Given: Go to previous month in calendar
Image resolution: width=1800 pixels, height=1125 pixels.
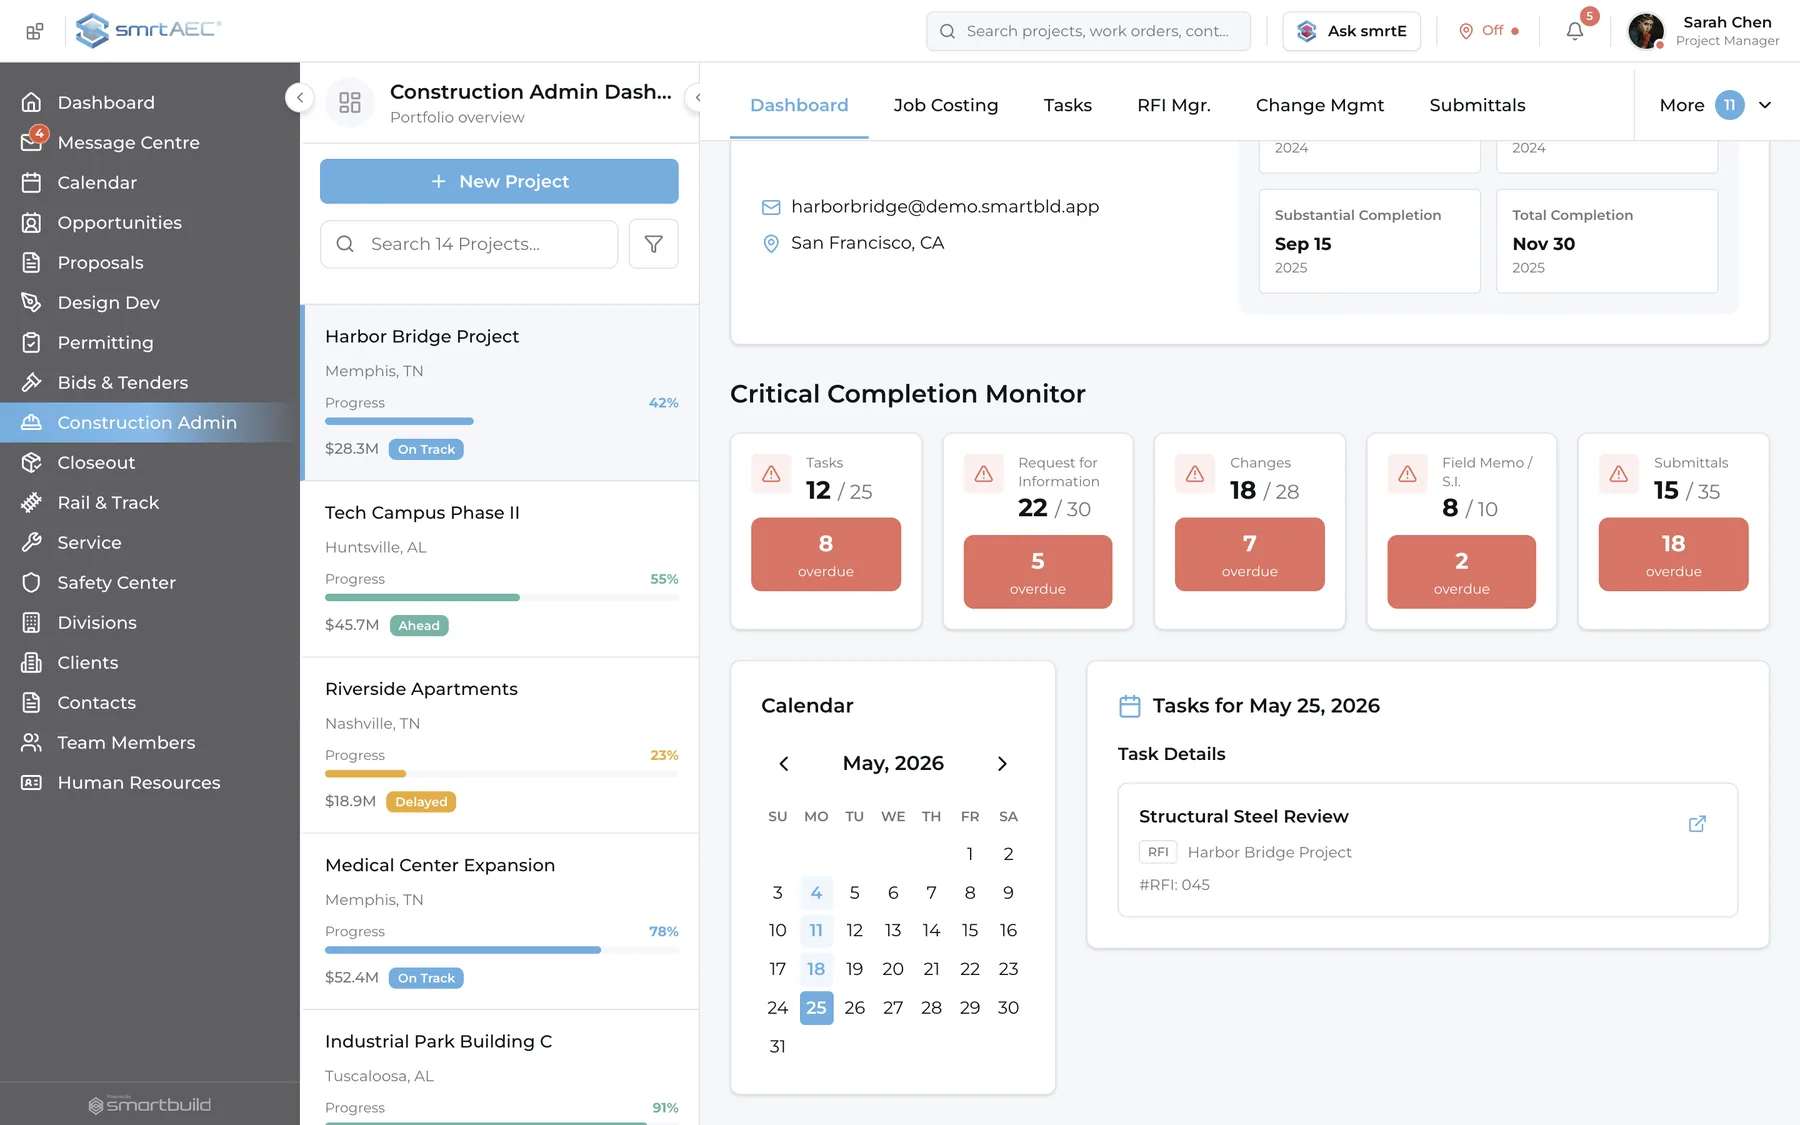Looking at the screenshot, I should [784, 764].
